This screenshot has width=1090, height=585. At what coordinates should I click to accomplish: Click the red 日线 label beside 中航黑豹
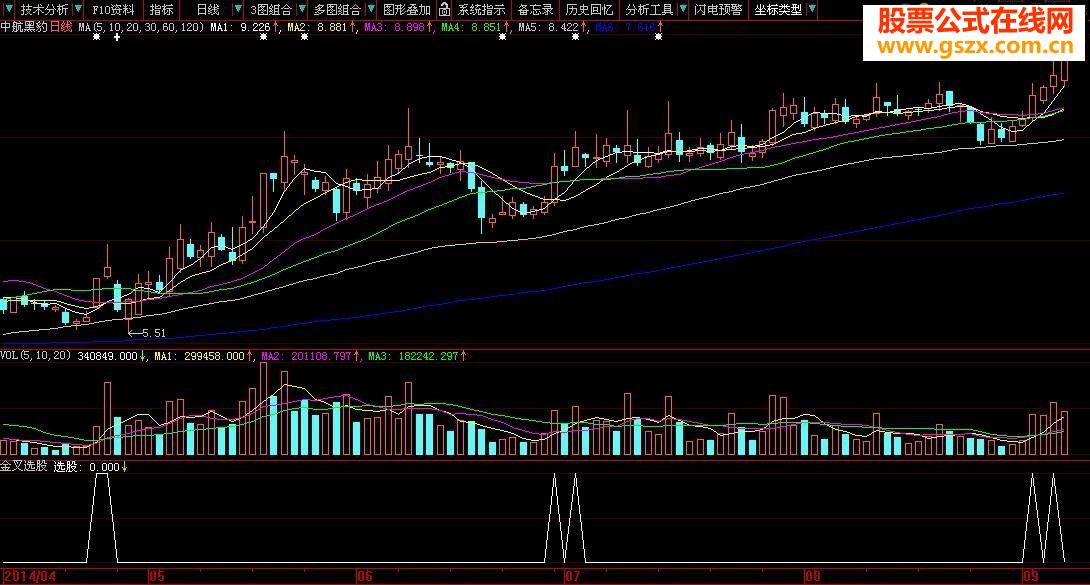(61, 27)
